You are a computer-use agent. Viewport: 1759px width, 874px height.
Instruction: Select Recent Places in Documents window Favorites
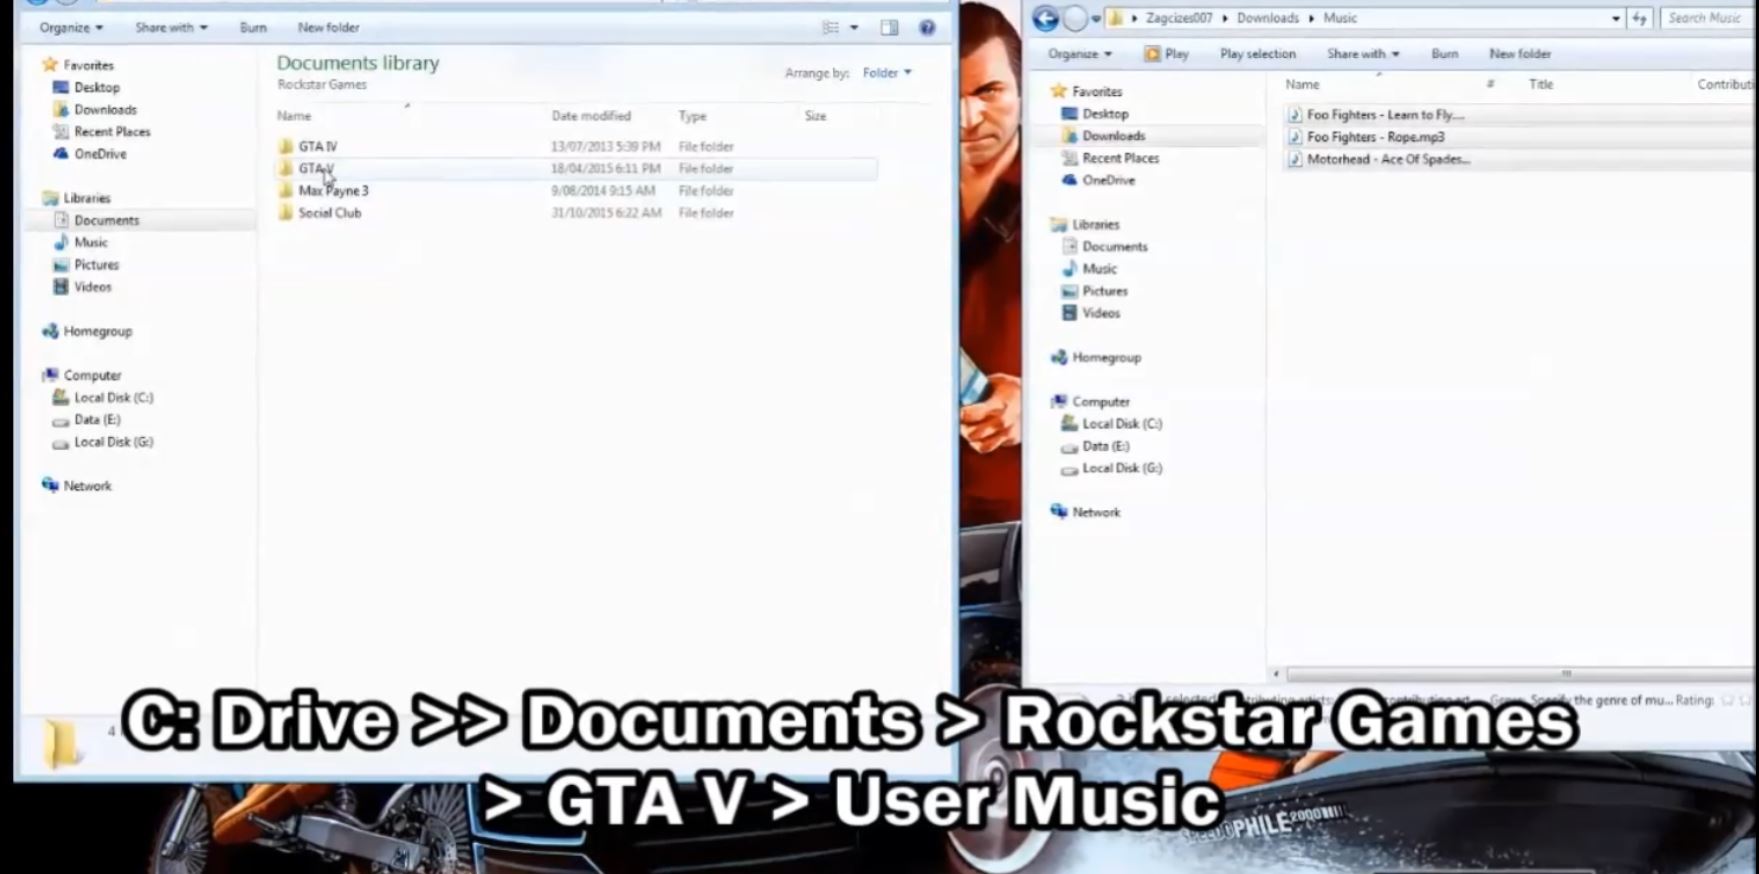click(102, 131)
